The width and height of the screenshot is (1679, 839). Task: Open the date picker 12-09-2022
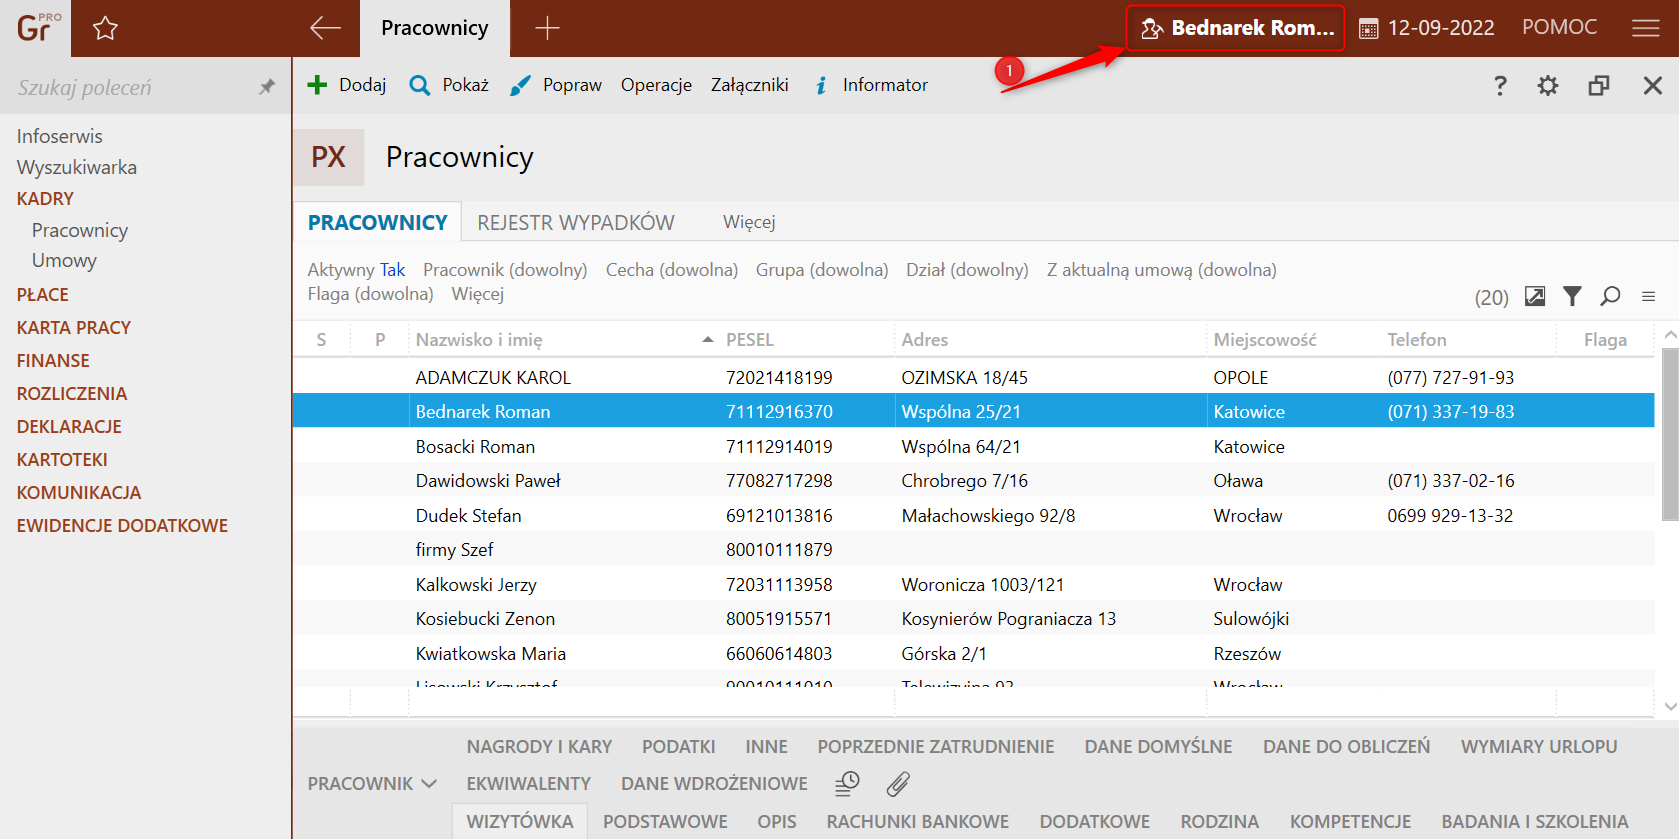1426,28
